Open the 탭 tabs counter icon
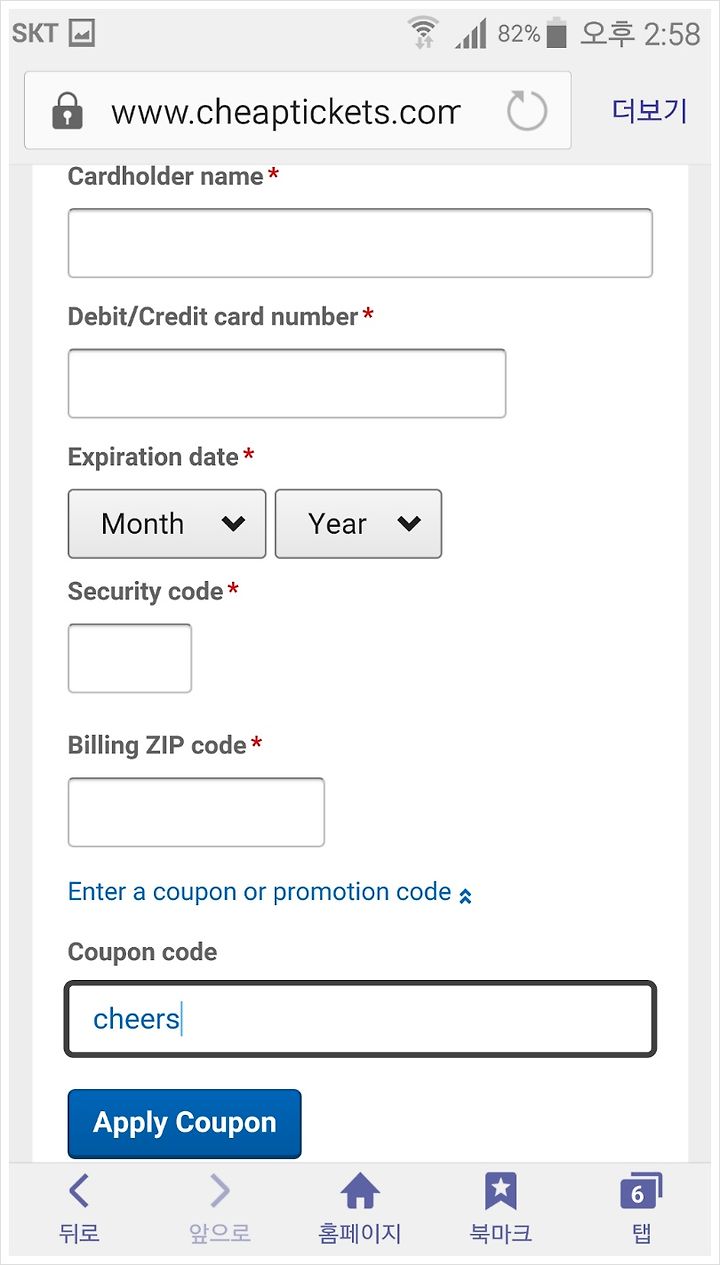720x1265 pixels. 641,1191
